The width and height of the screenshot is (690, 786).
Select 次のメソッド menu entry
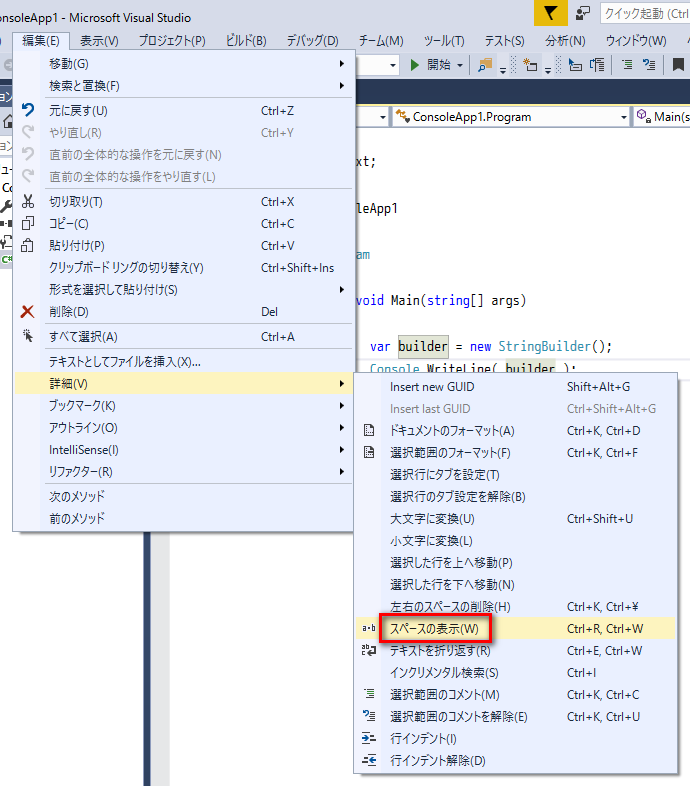coord(184,496)
